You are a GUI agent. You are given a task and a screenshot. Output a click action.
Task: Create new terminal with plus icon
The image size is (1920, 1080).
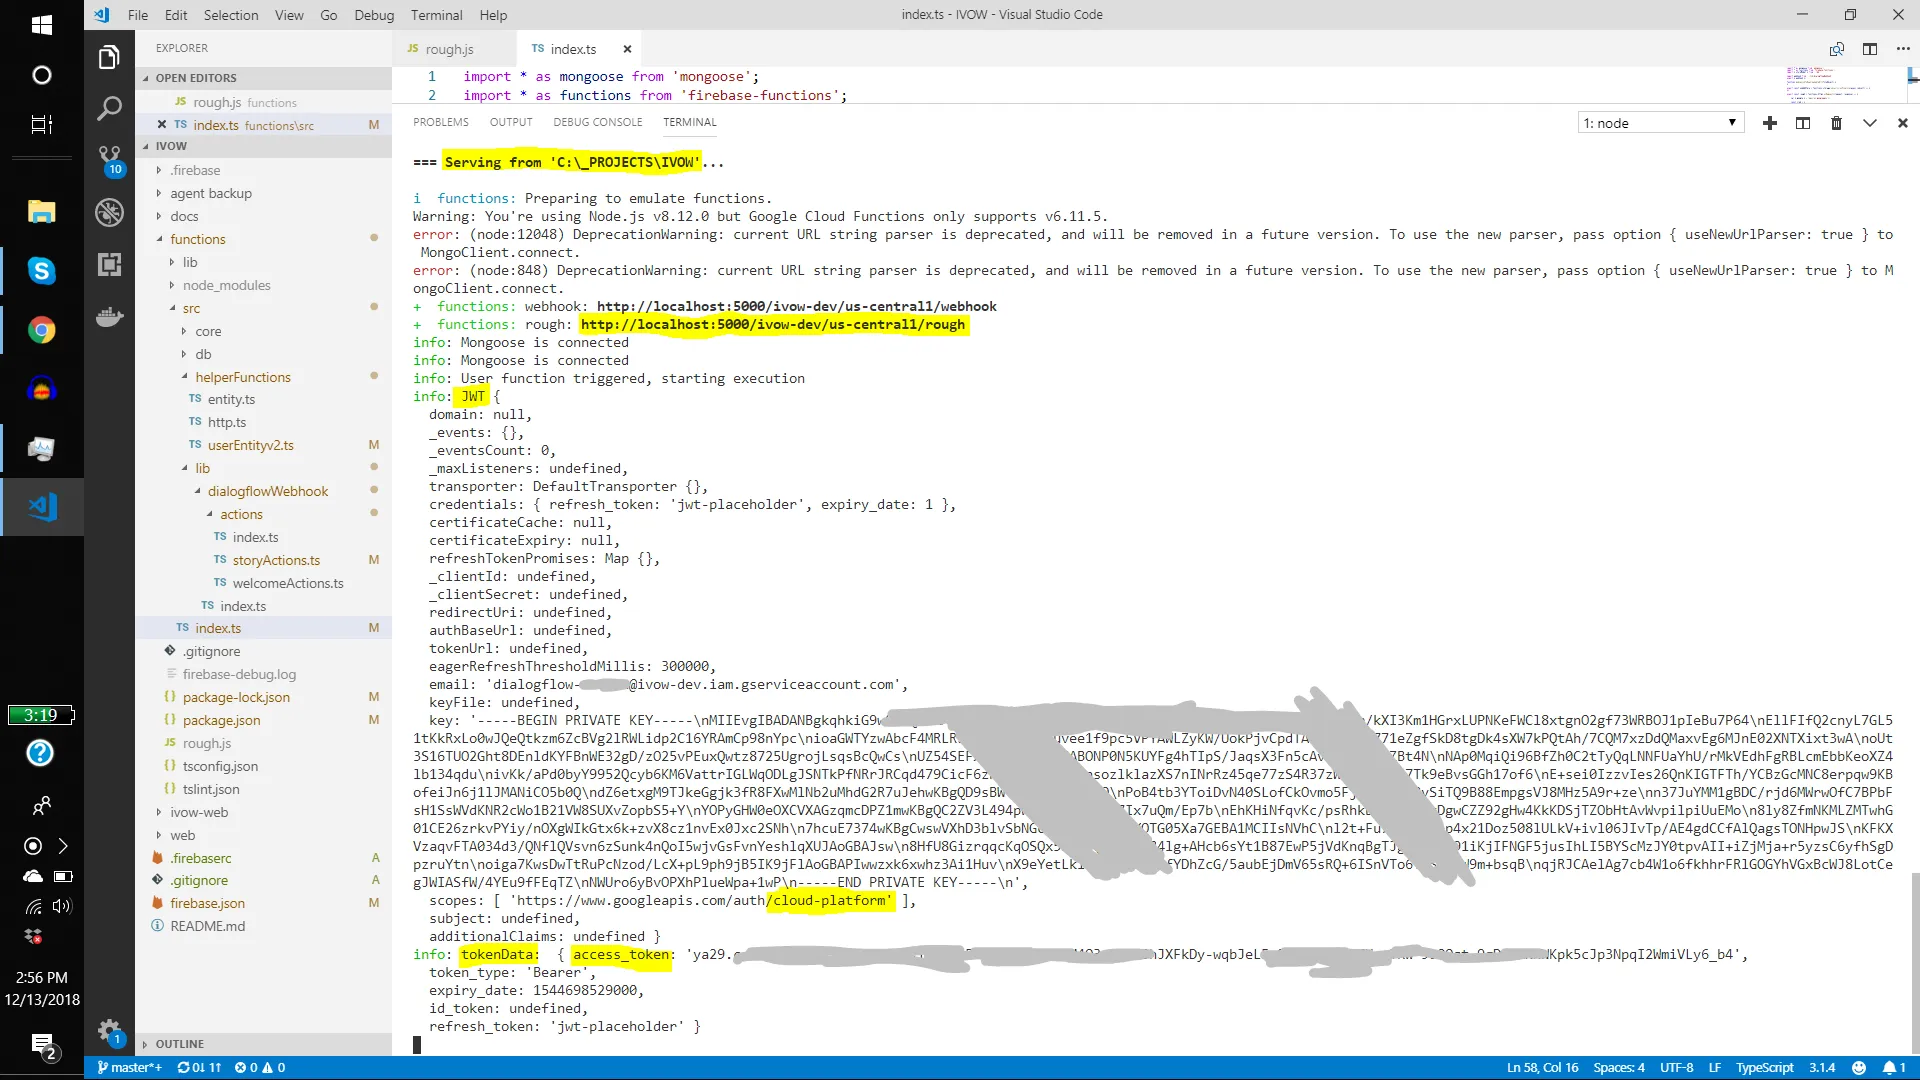point(1769,123)
